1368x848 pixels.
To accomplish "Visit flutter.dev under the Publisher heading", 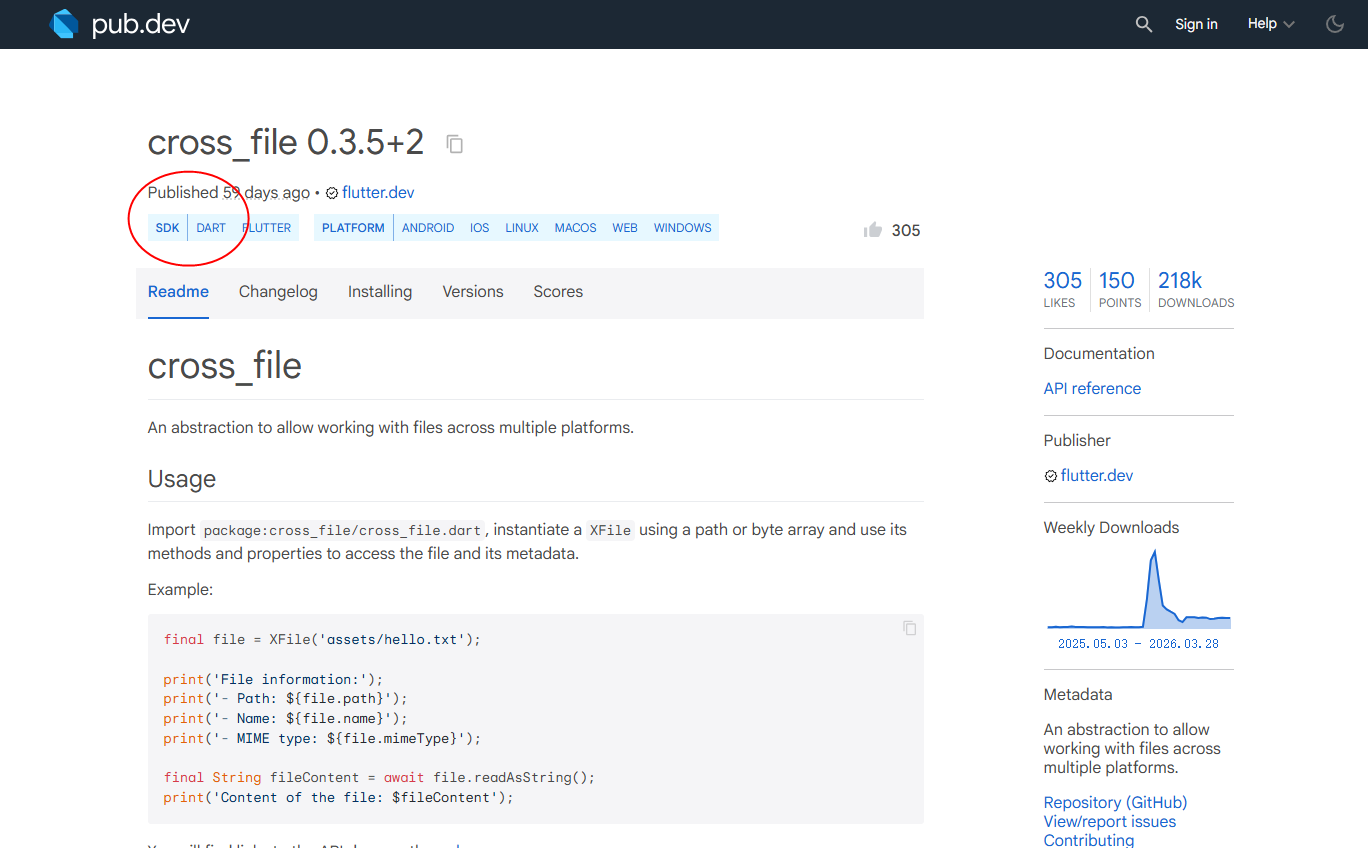I will [1097, 476].
